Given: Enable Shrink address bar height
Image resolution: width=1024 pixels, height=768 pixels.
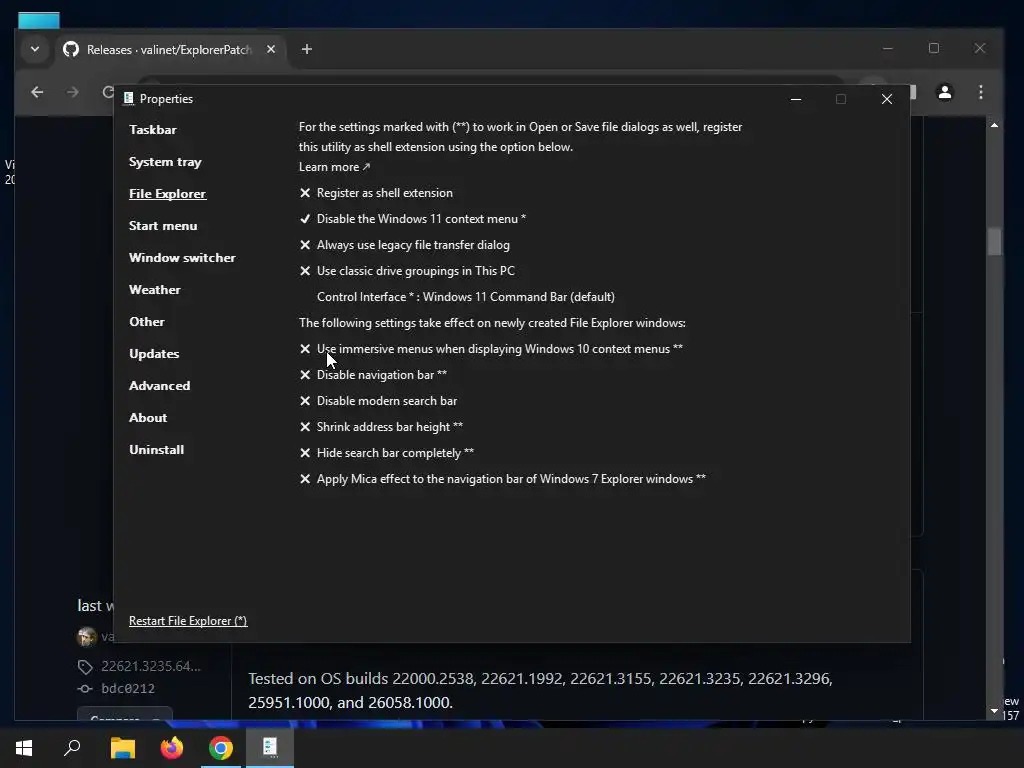Looking at the screenshot, I should click(381, 426).
